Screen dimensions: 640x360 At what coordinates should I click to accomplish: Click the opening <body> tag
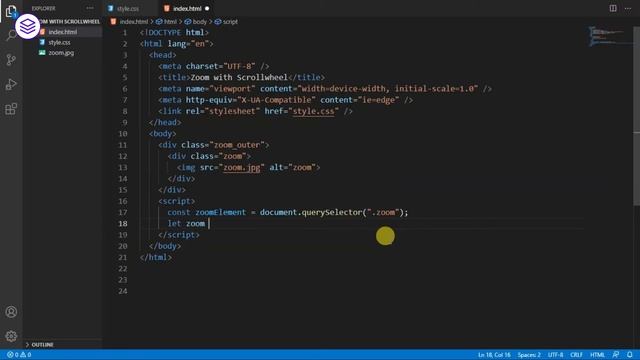click(162, 133)
